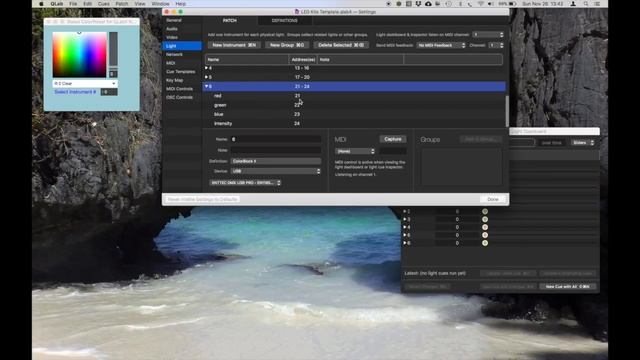Open the Dropbox menu bar icon

click(418, 4)
